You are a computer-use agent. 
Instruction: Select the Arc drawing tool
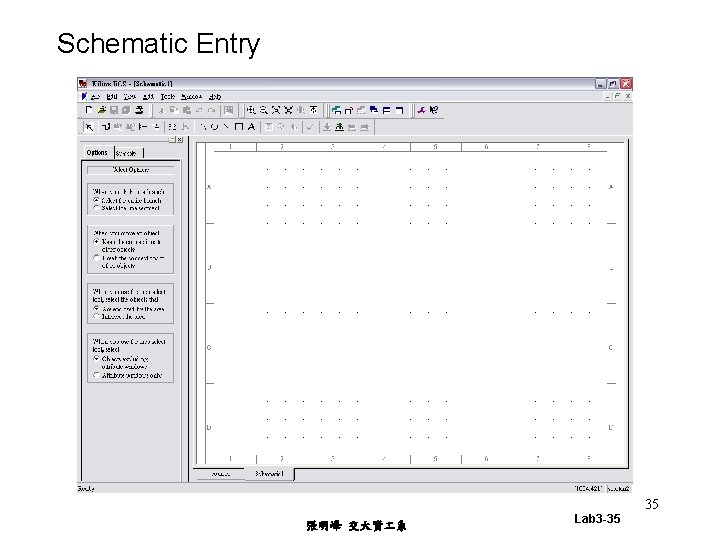pos(203,127)
